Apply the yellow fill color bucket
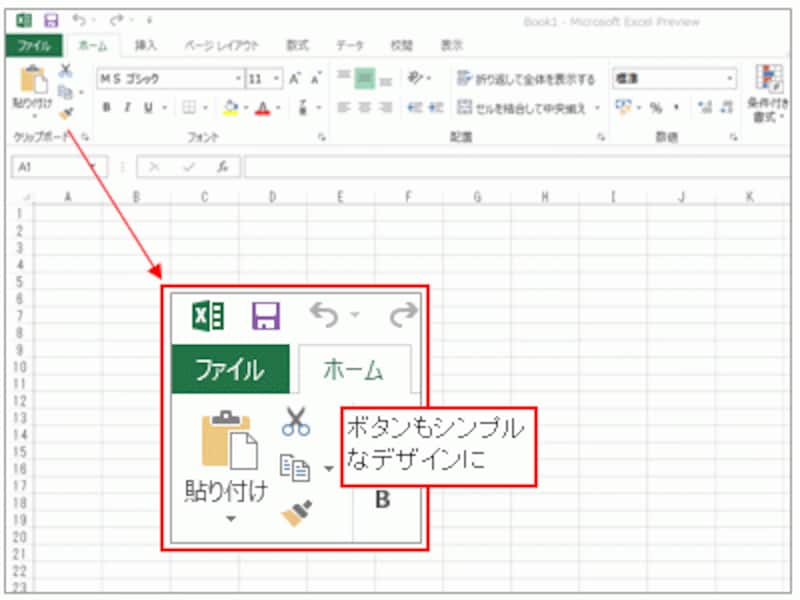Image resolution: width=800 pixels, height=600 pixels. point(231,108)
